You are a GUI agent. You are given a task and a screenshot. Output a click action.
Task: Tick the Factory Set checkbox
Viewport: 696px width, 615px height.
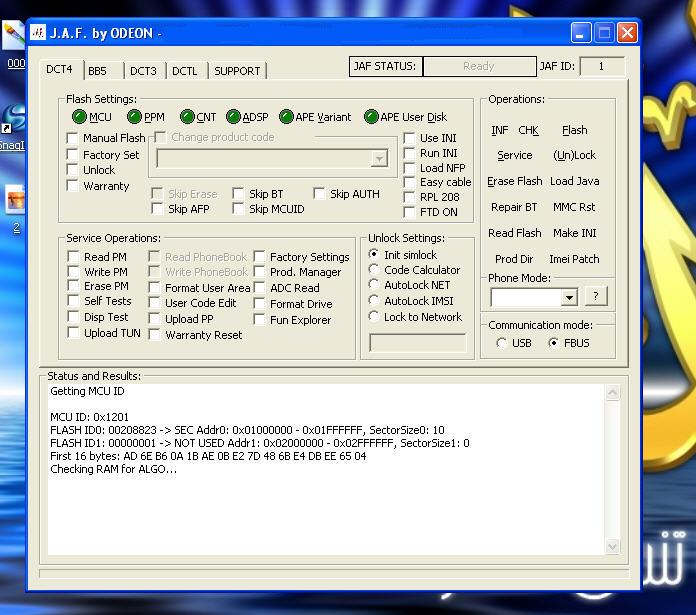72,154
